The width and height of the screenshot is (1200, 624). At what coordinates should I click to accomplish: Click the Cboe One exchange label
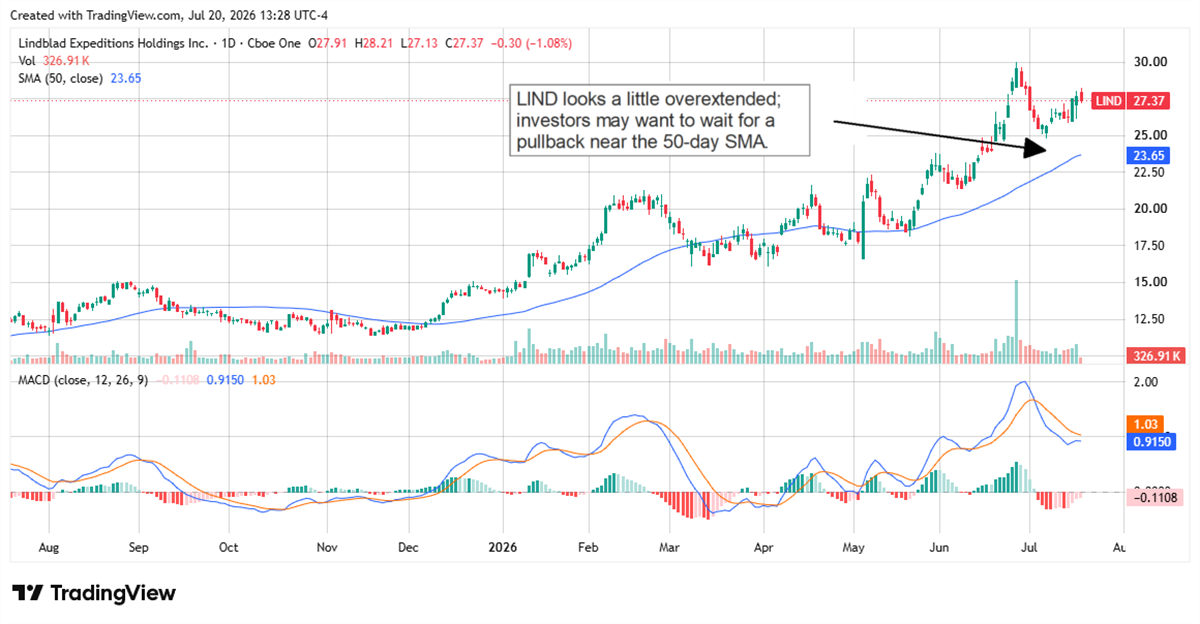tap(274, 43)
